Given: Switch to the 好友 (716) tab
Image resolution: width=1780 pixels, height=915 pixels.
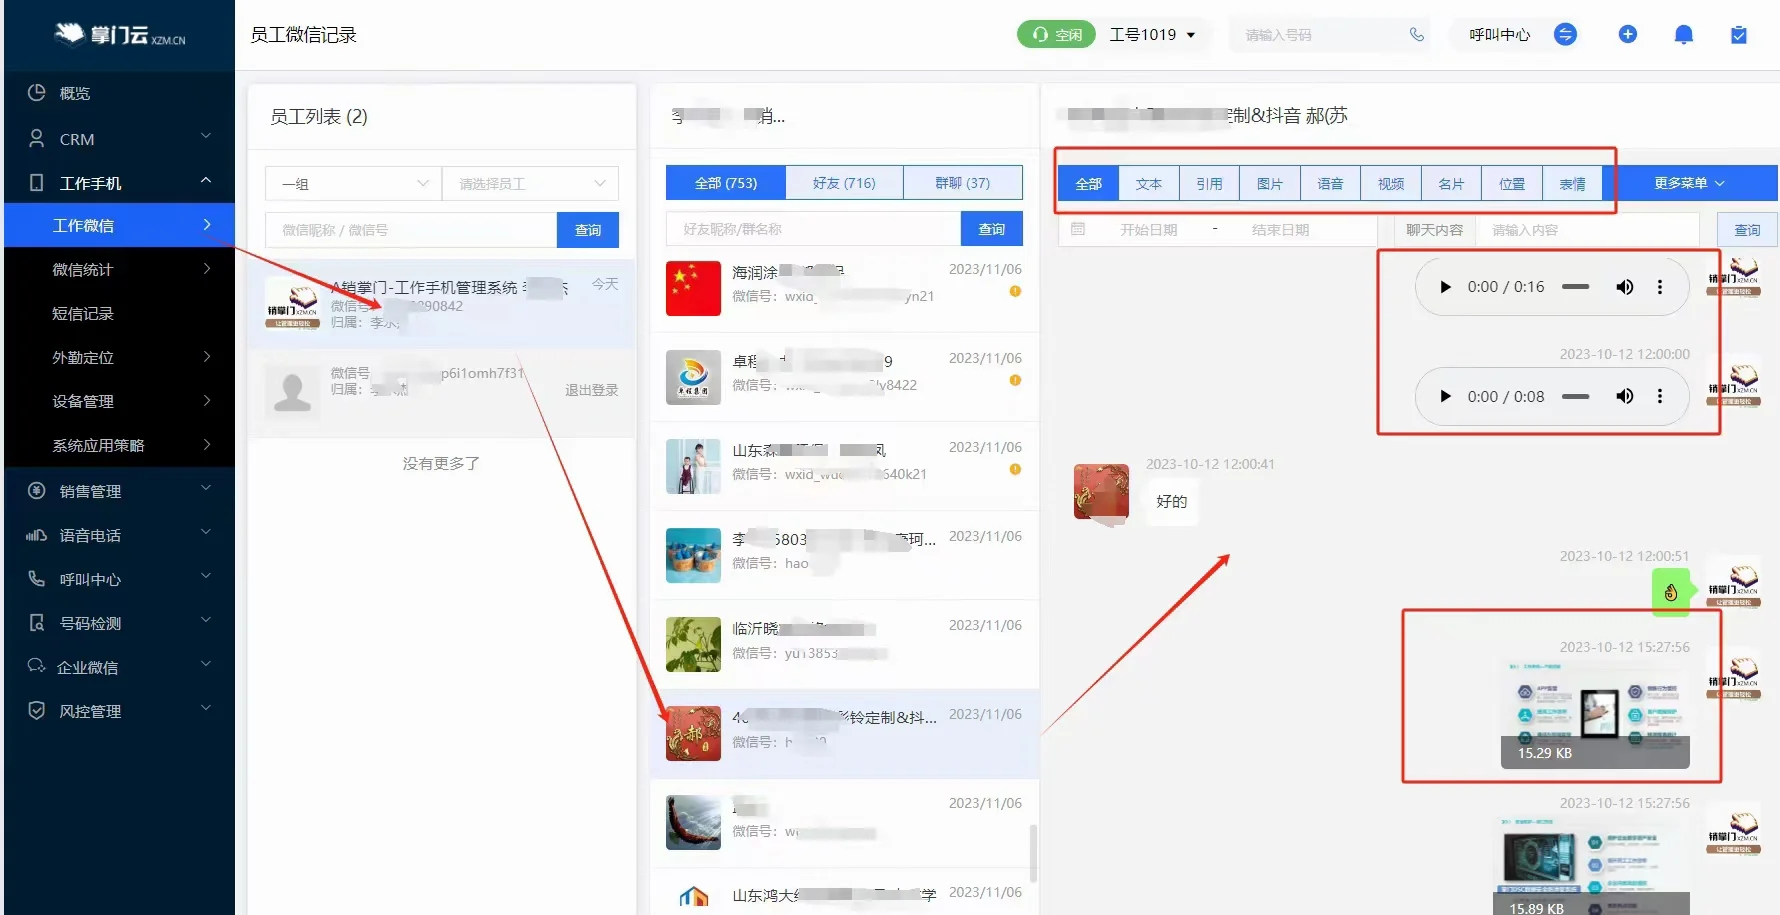Looking at the screenshot, I should (x=845, y=182).
